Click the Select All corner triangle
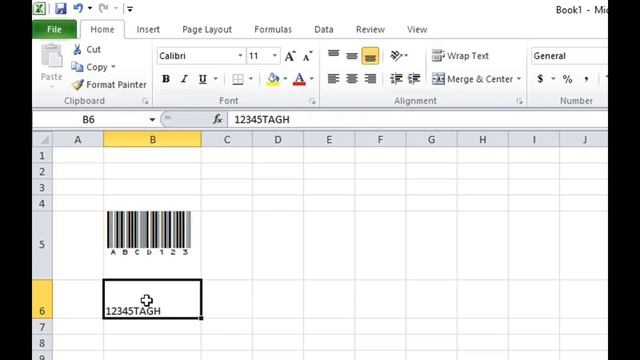The width and height of the screenshot is (640, 360). pyautogui.click(x=43, y=140)
